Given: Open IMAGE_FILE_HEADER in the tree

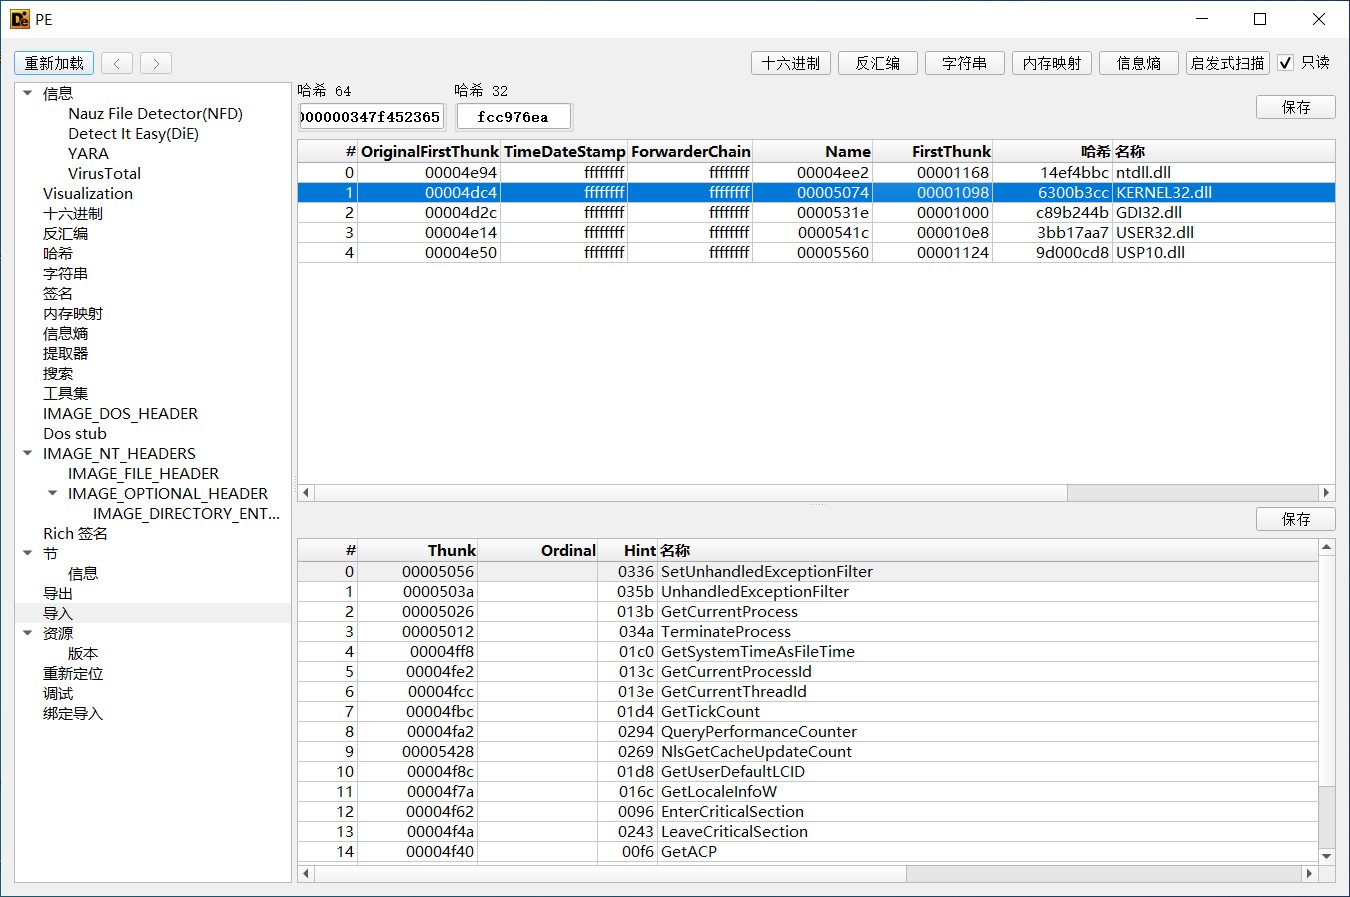Looking at the screenshot, I should coord(143,473).
